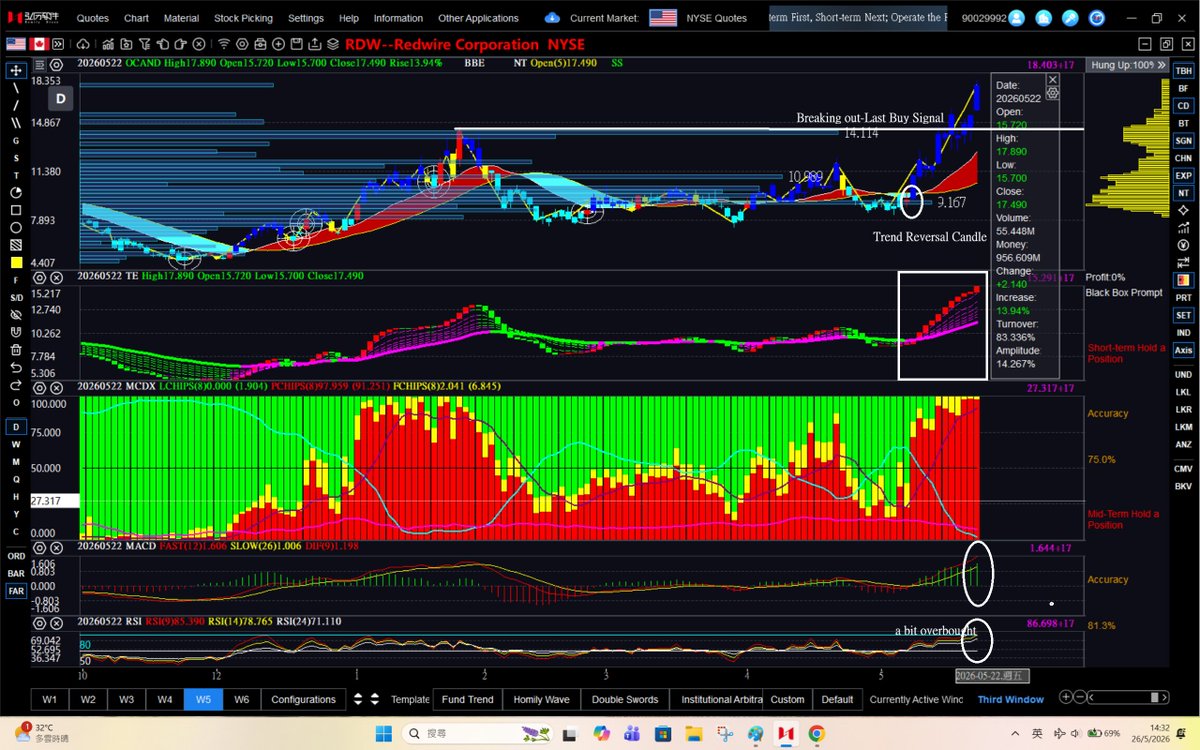Close the candle data info popup

[x=1052, y=79]
